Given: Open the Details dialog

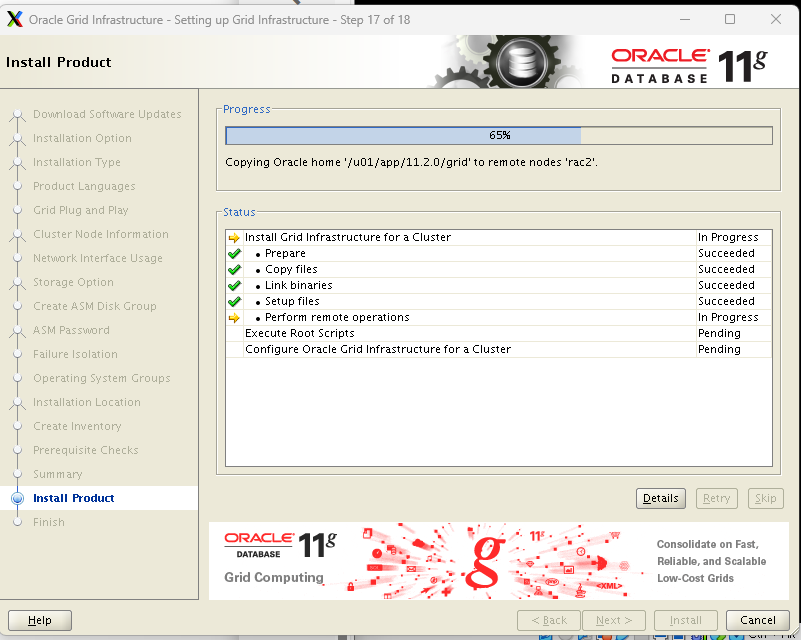Looking at the screenshot, I should (x=661, y=498).
